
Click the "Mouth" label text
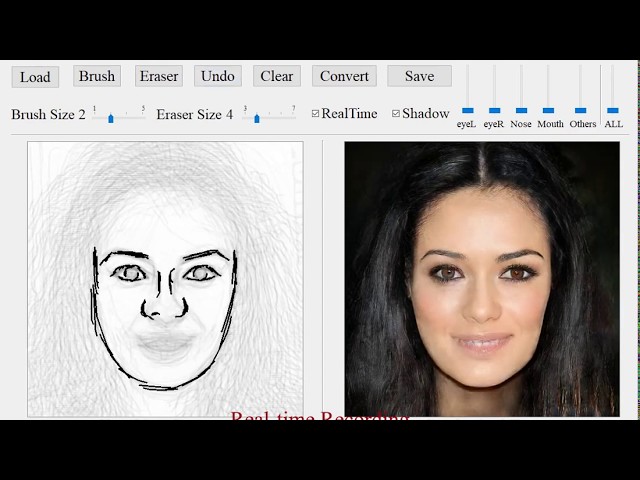coord(550,124)
